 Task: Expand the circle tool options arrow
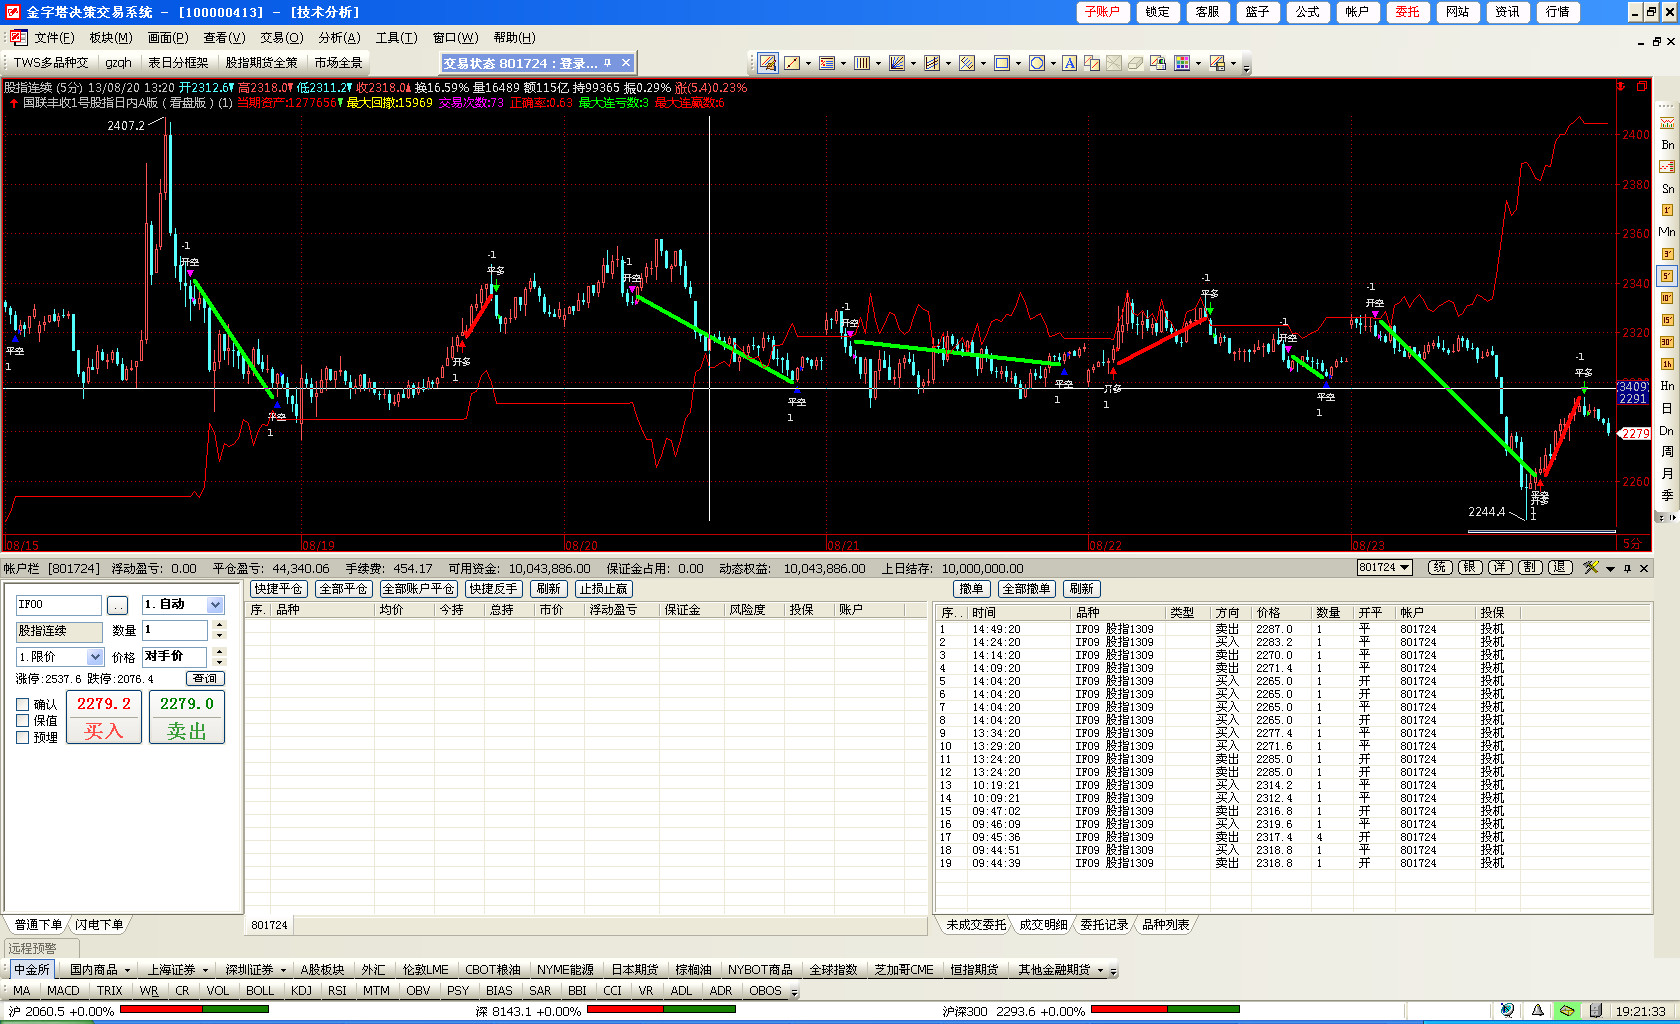[1053, 64]
